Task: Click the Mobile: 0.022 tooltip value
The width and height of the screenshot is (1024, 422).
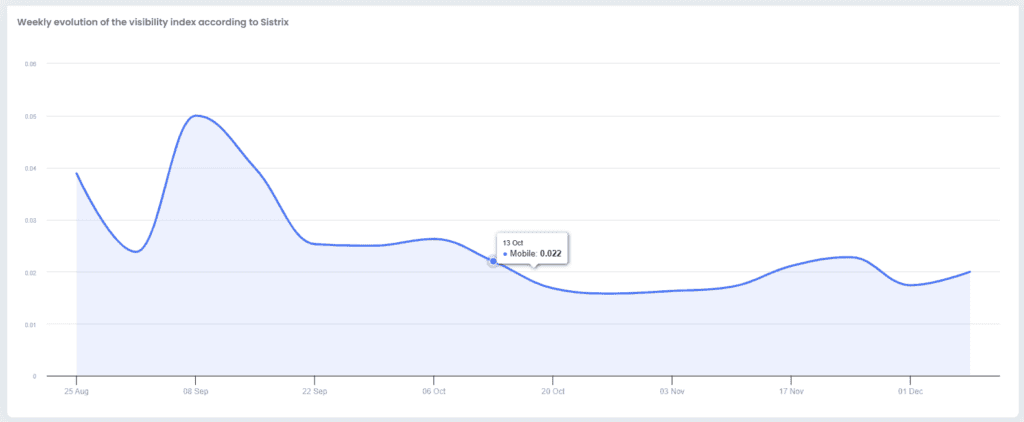Action: [536, 254]
